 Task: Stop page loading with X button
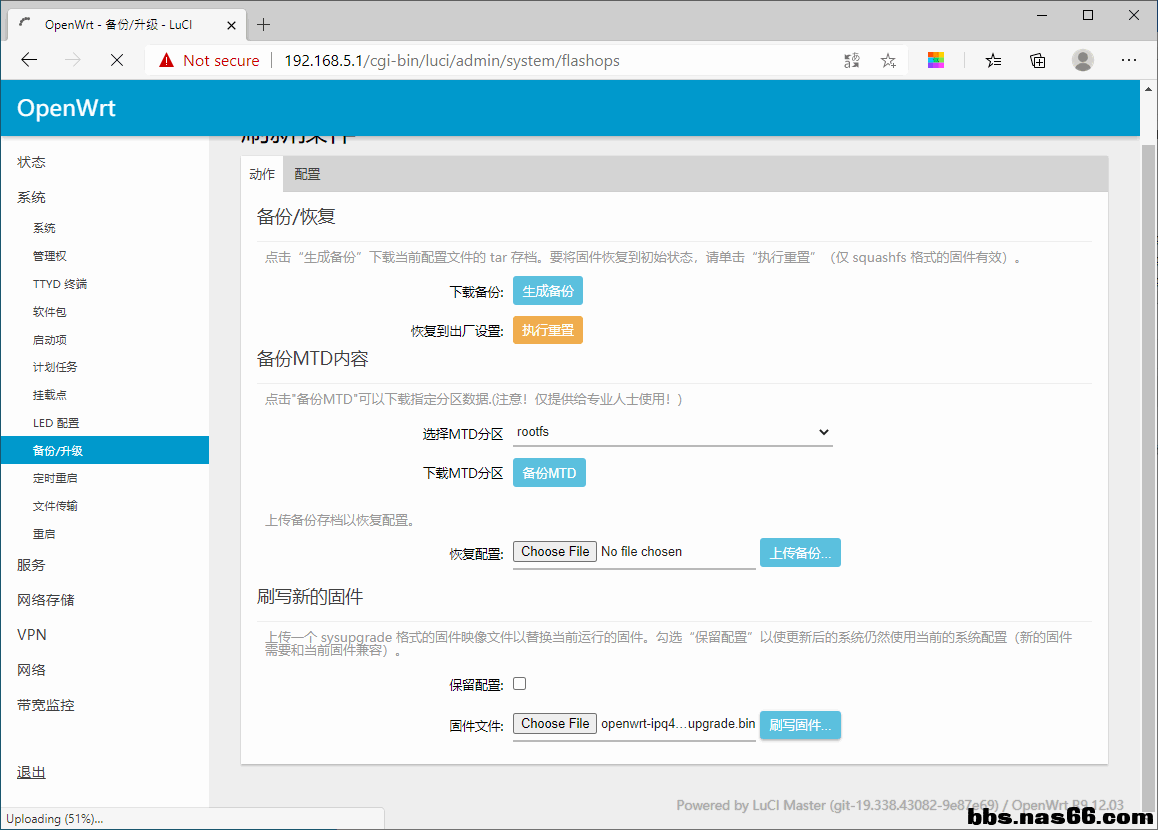click(116, 60)
